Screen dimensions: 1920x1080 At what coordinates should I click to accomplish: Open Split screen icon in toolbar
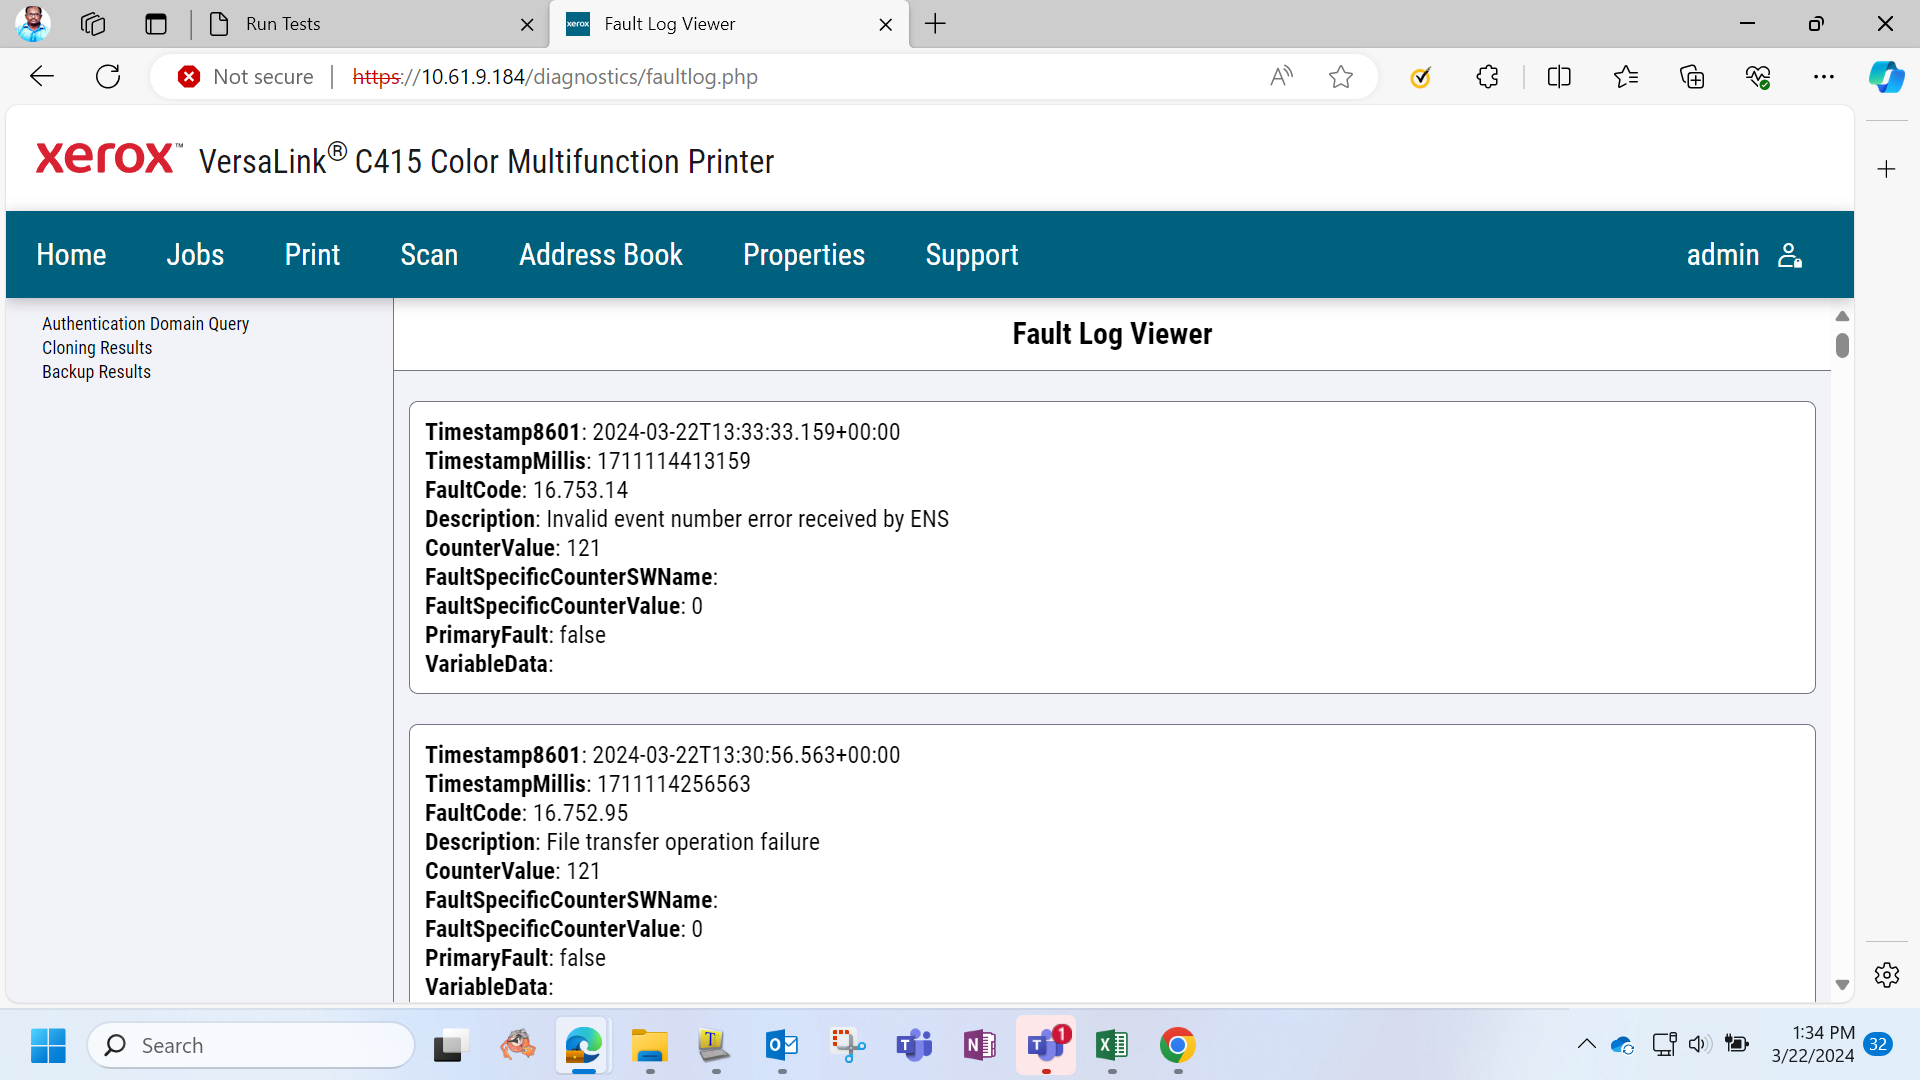coord(1559,77)
